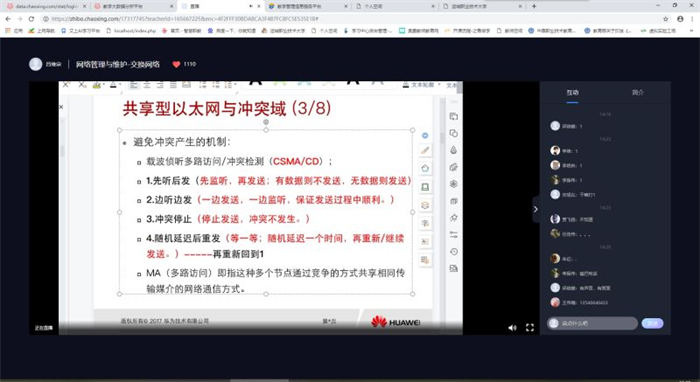Click the blue circle icon atop floating toolbar
Screen dimensions: 700x382
(x=425, y=135)
